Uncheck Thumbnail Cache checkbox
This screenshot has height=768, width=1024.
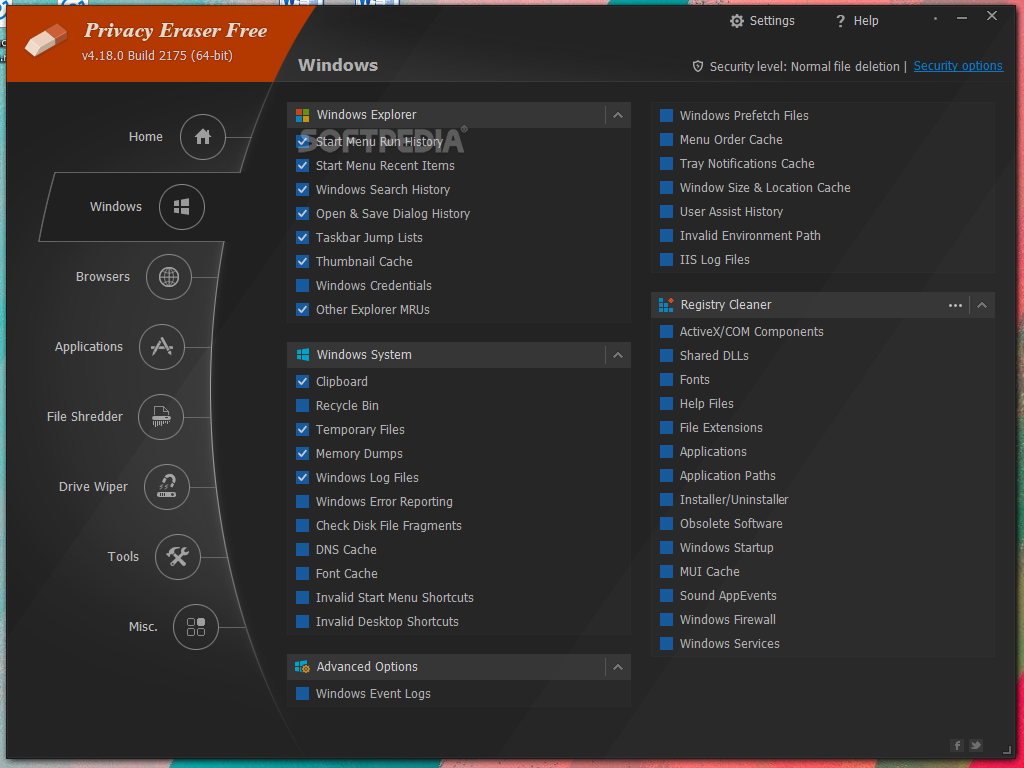pos(302,261)
